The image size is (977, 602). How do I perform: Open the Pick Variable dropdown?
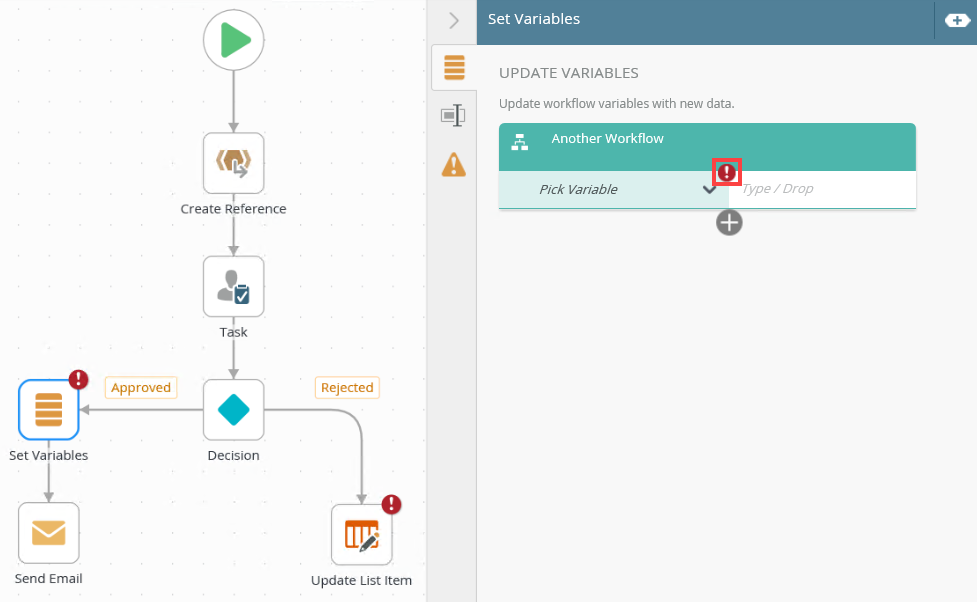pos(614,189)
